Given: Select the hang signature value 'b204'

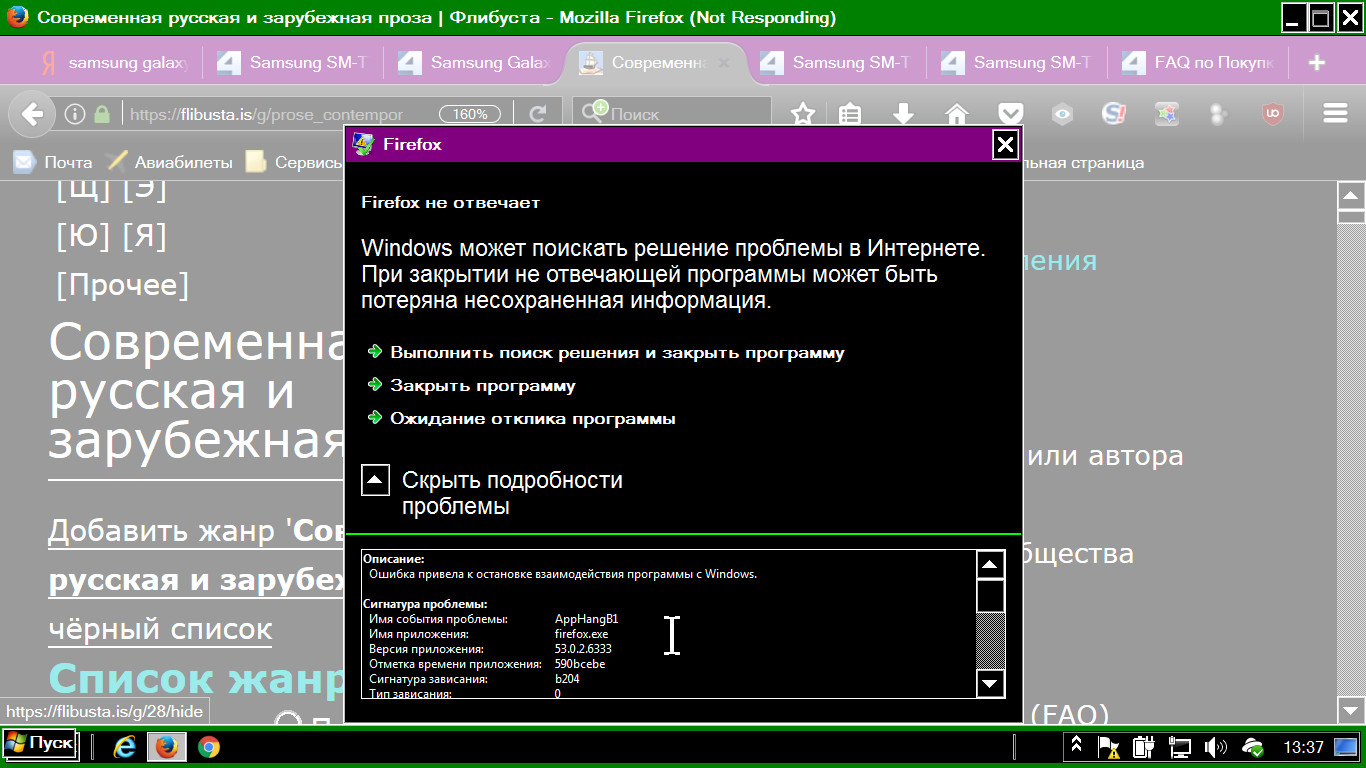Looking at the screenshot, I should (x=567, y=679).
